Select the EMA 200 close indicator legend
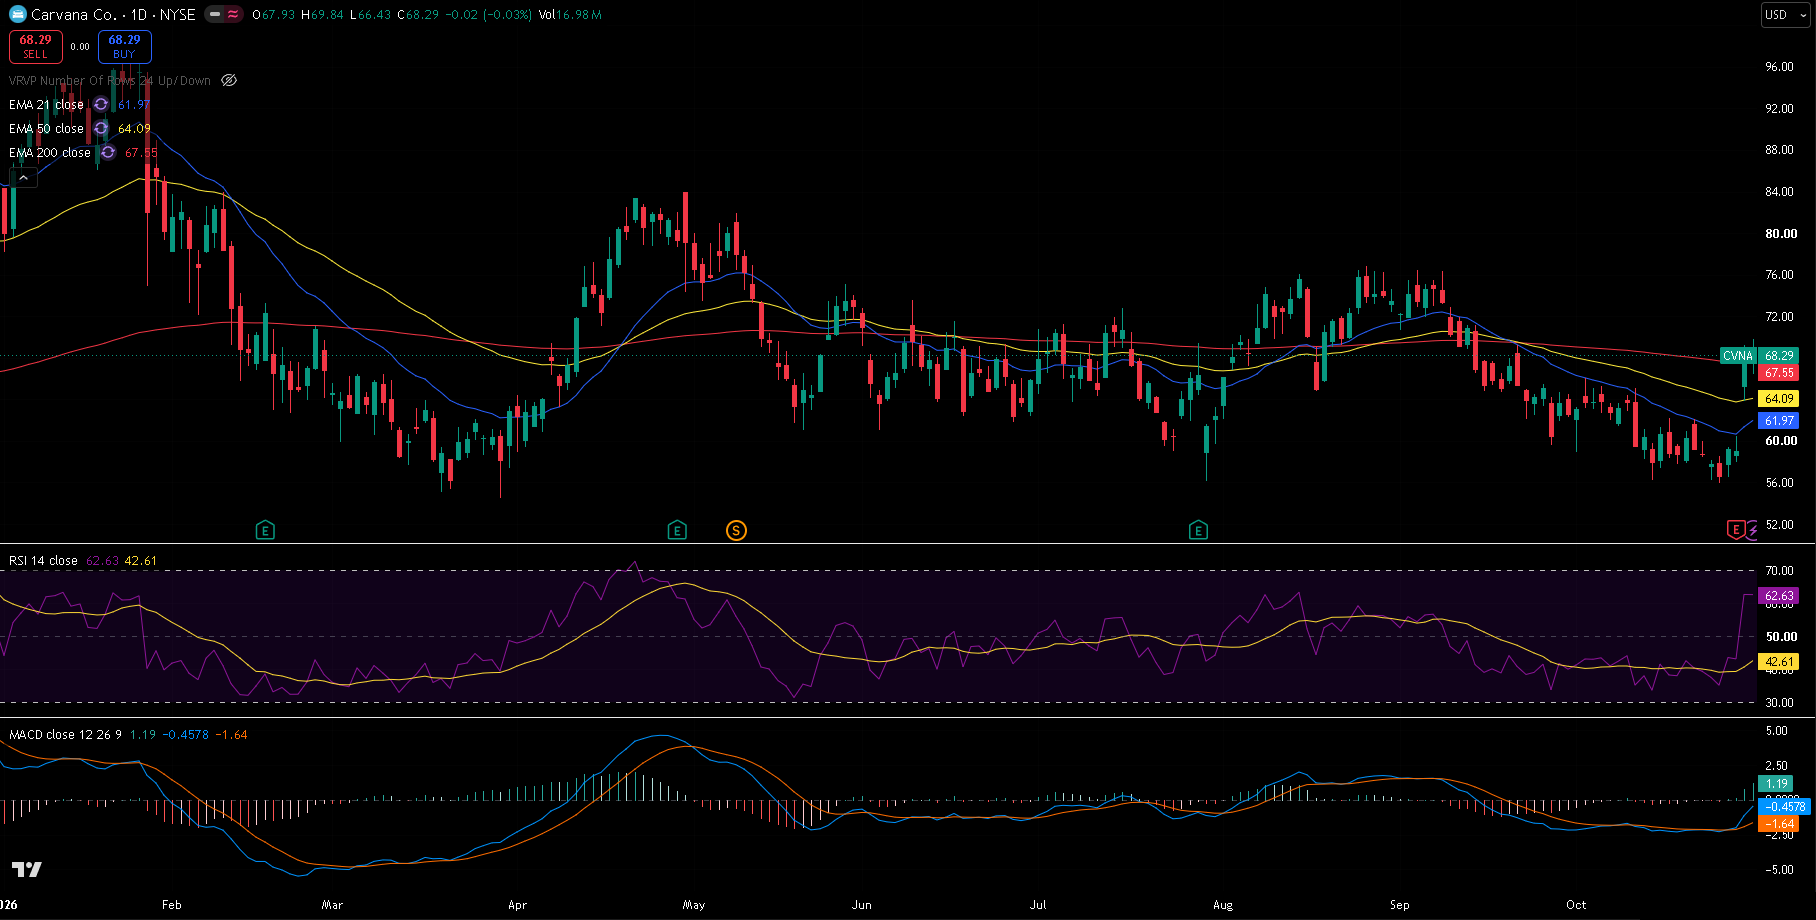This screenshot has height=920, width=1816. click(x=50, y=153)
